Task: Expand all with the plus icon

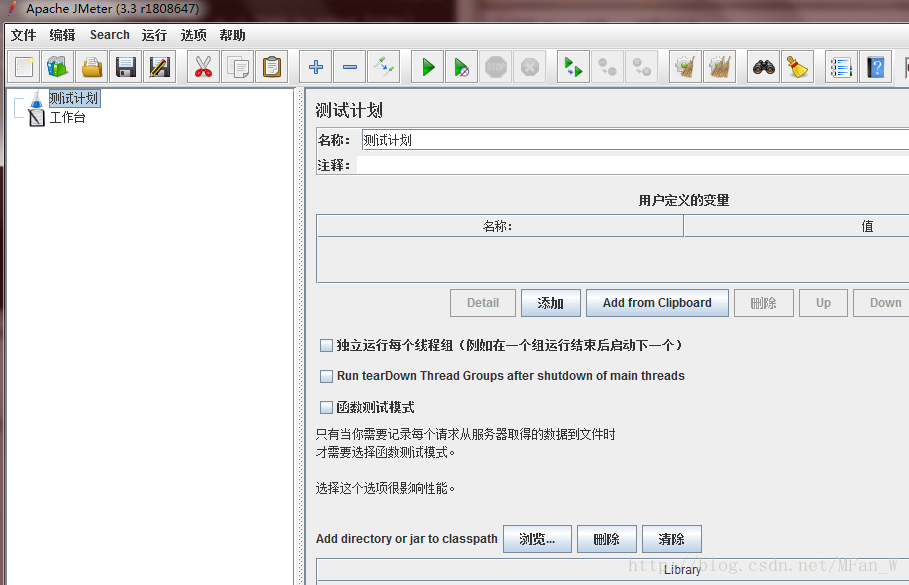Action: [316, 67]
